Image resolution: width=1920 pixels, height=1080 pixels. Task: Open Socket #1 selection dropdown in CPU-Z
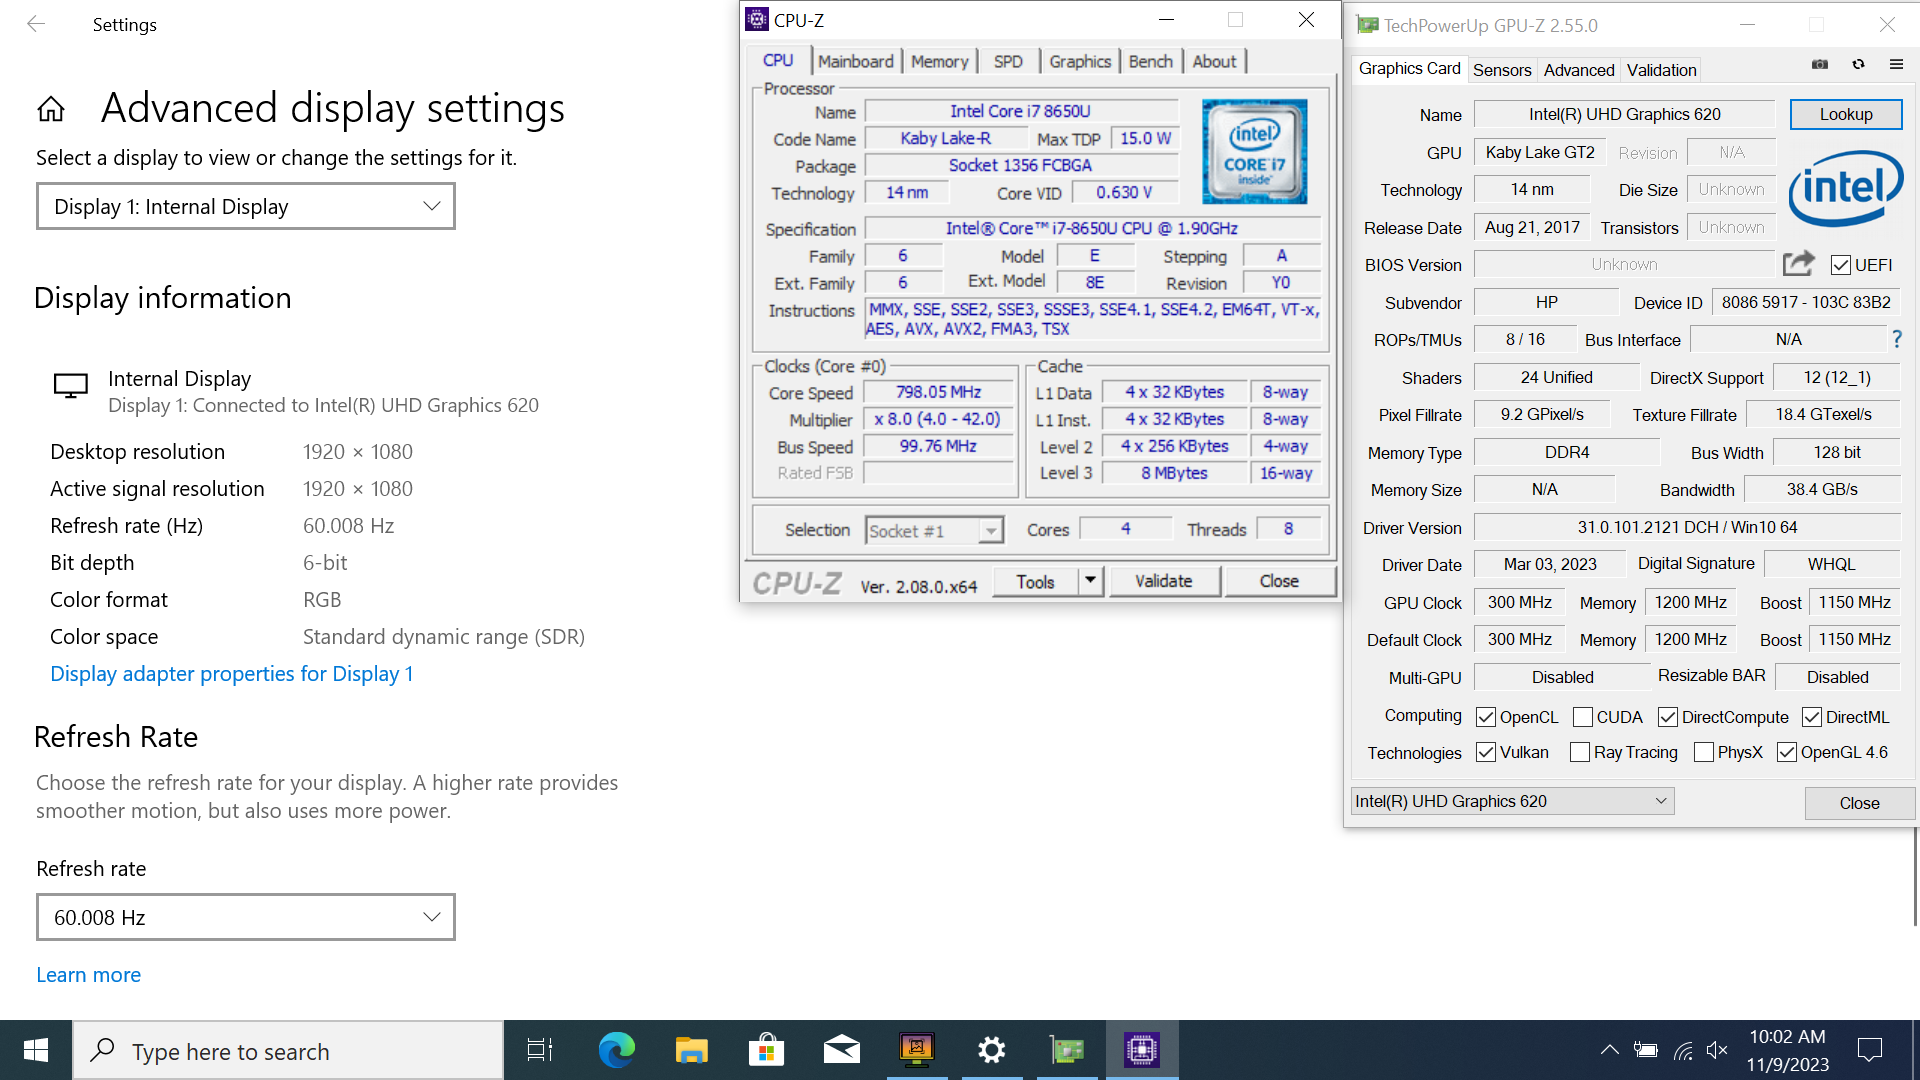tap(934, 530)
